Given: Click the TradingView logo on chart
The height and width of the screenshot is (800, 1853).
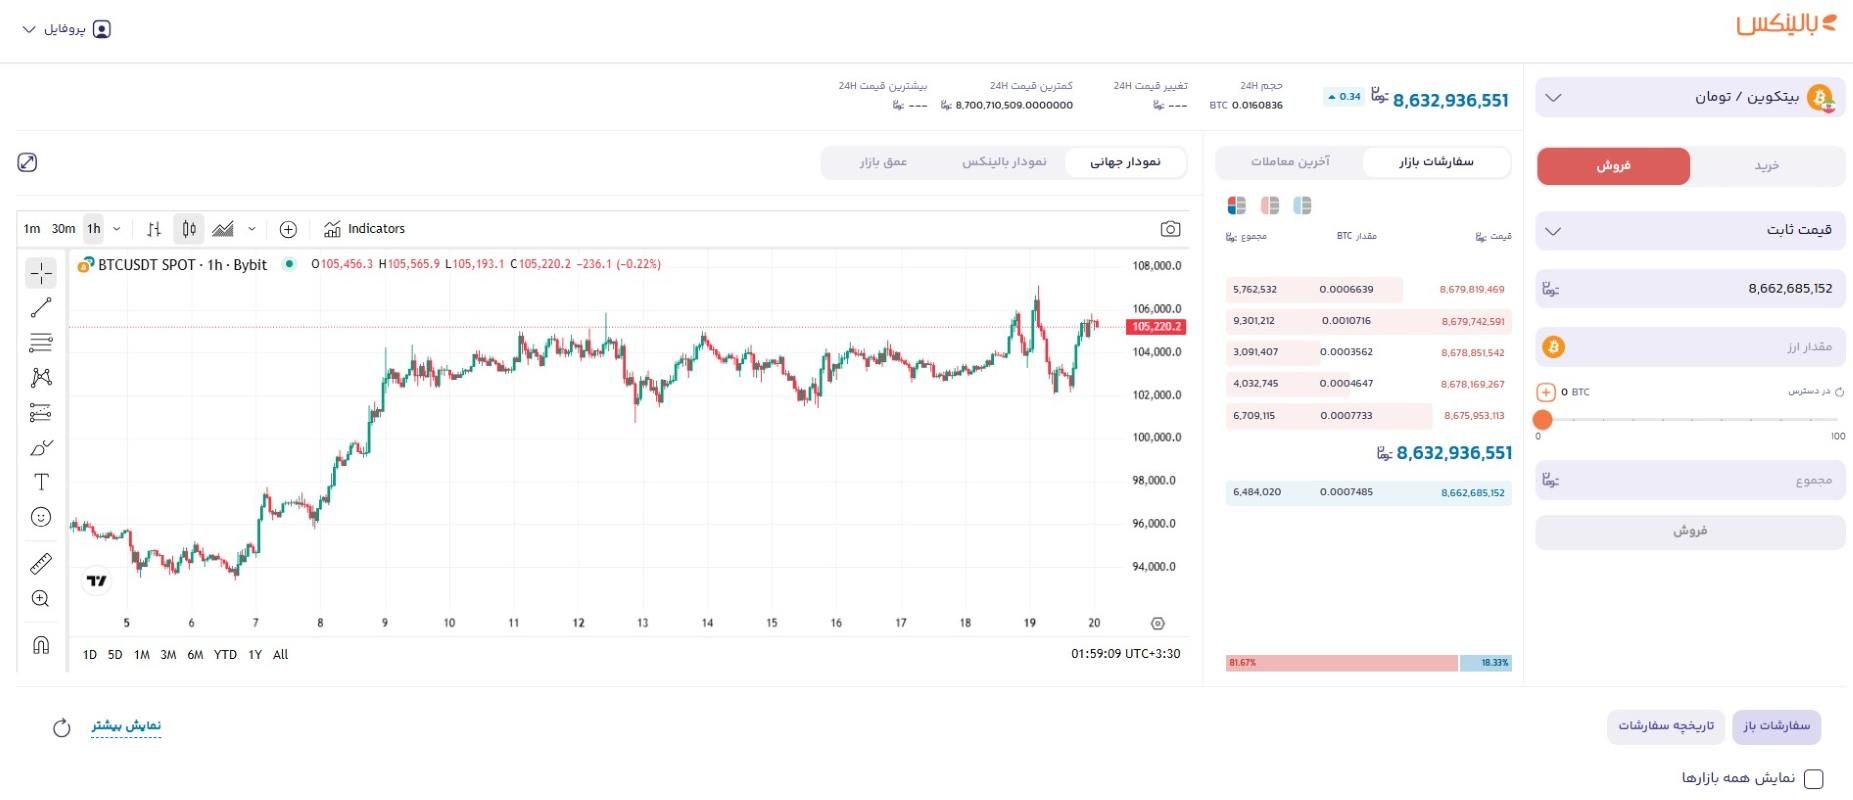Looking at the screenshot, I should (x=96, y=580).
